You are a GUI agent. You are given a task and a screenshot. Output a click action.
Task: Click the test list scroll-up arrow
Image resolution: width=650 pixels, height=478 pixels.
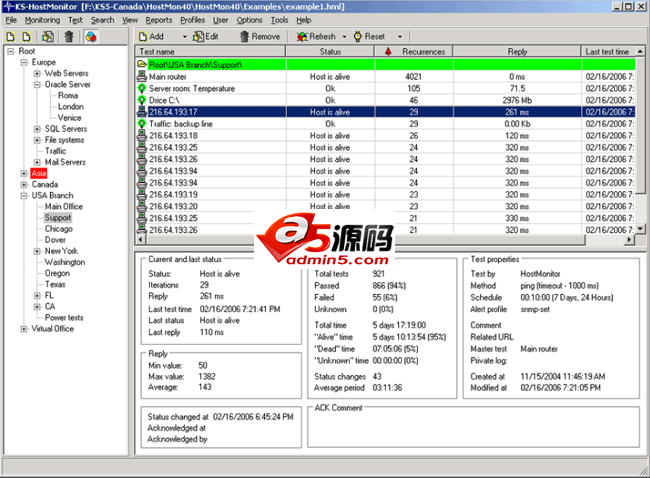640,51
